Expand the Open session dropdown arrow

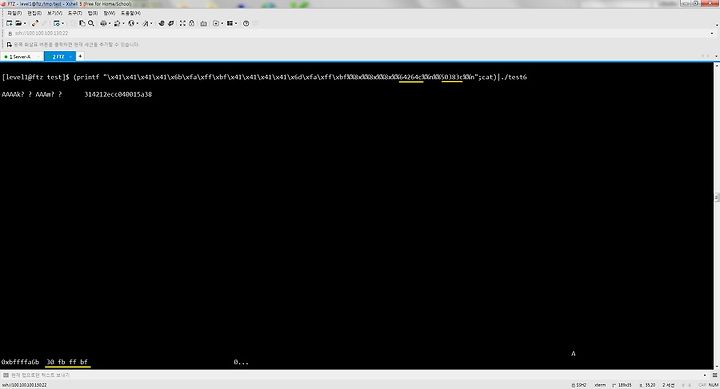(24, 23)
